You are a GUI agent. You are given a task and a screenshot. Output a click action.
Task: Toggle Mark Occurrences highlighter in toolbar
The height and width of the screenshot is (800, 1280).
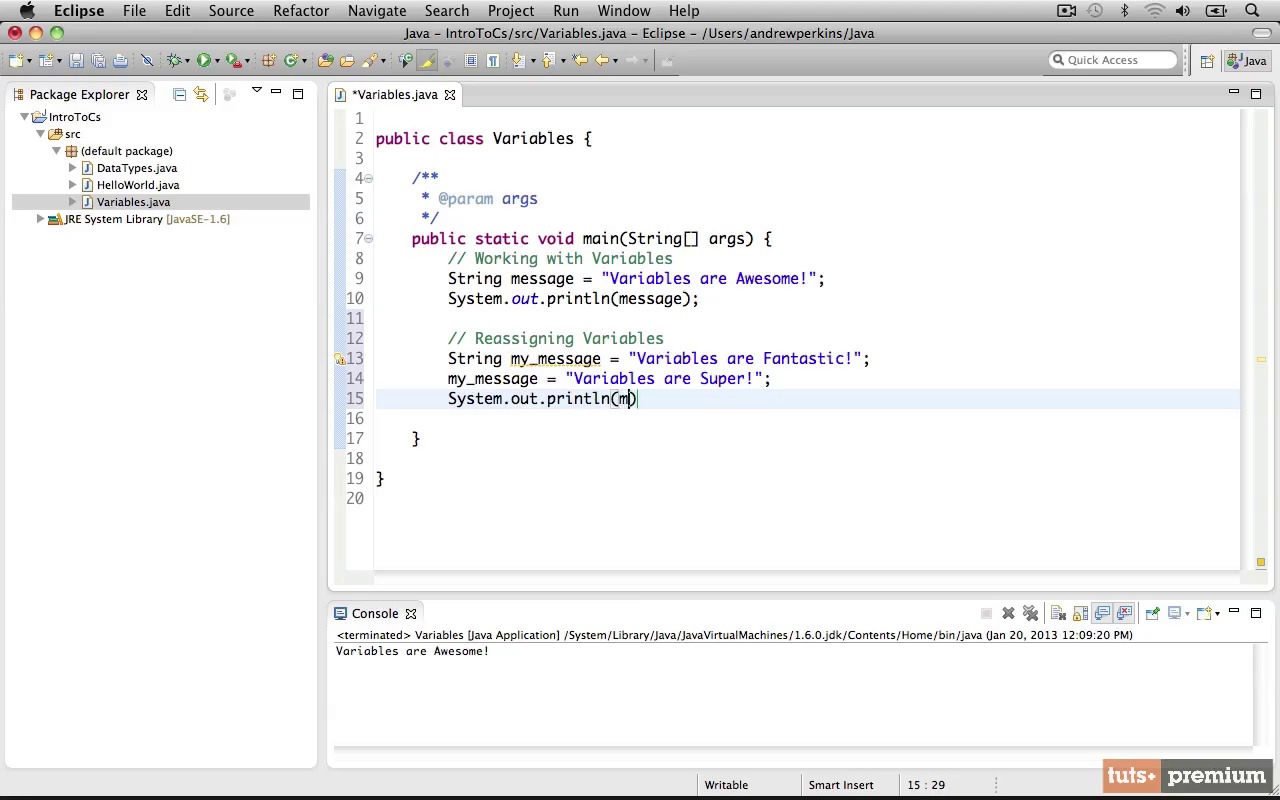427,61
